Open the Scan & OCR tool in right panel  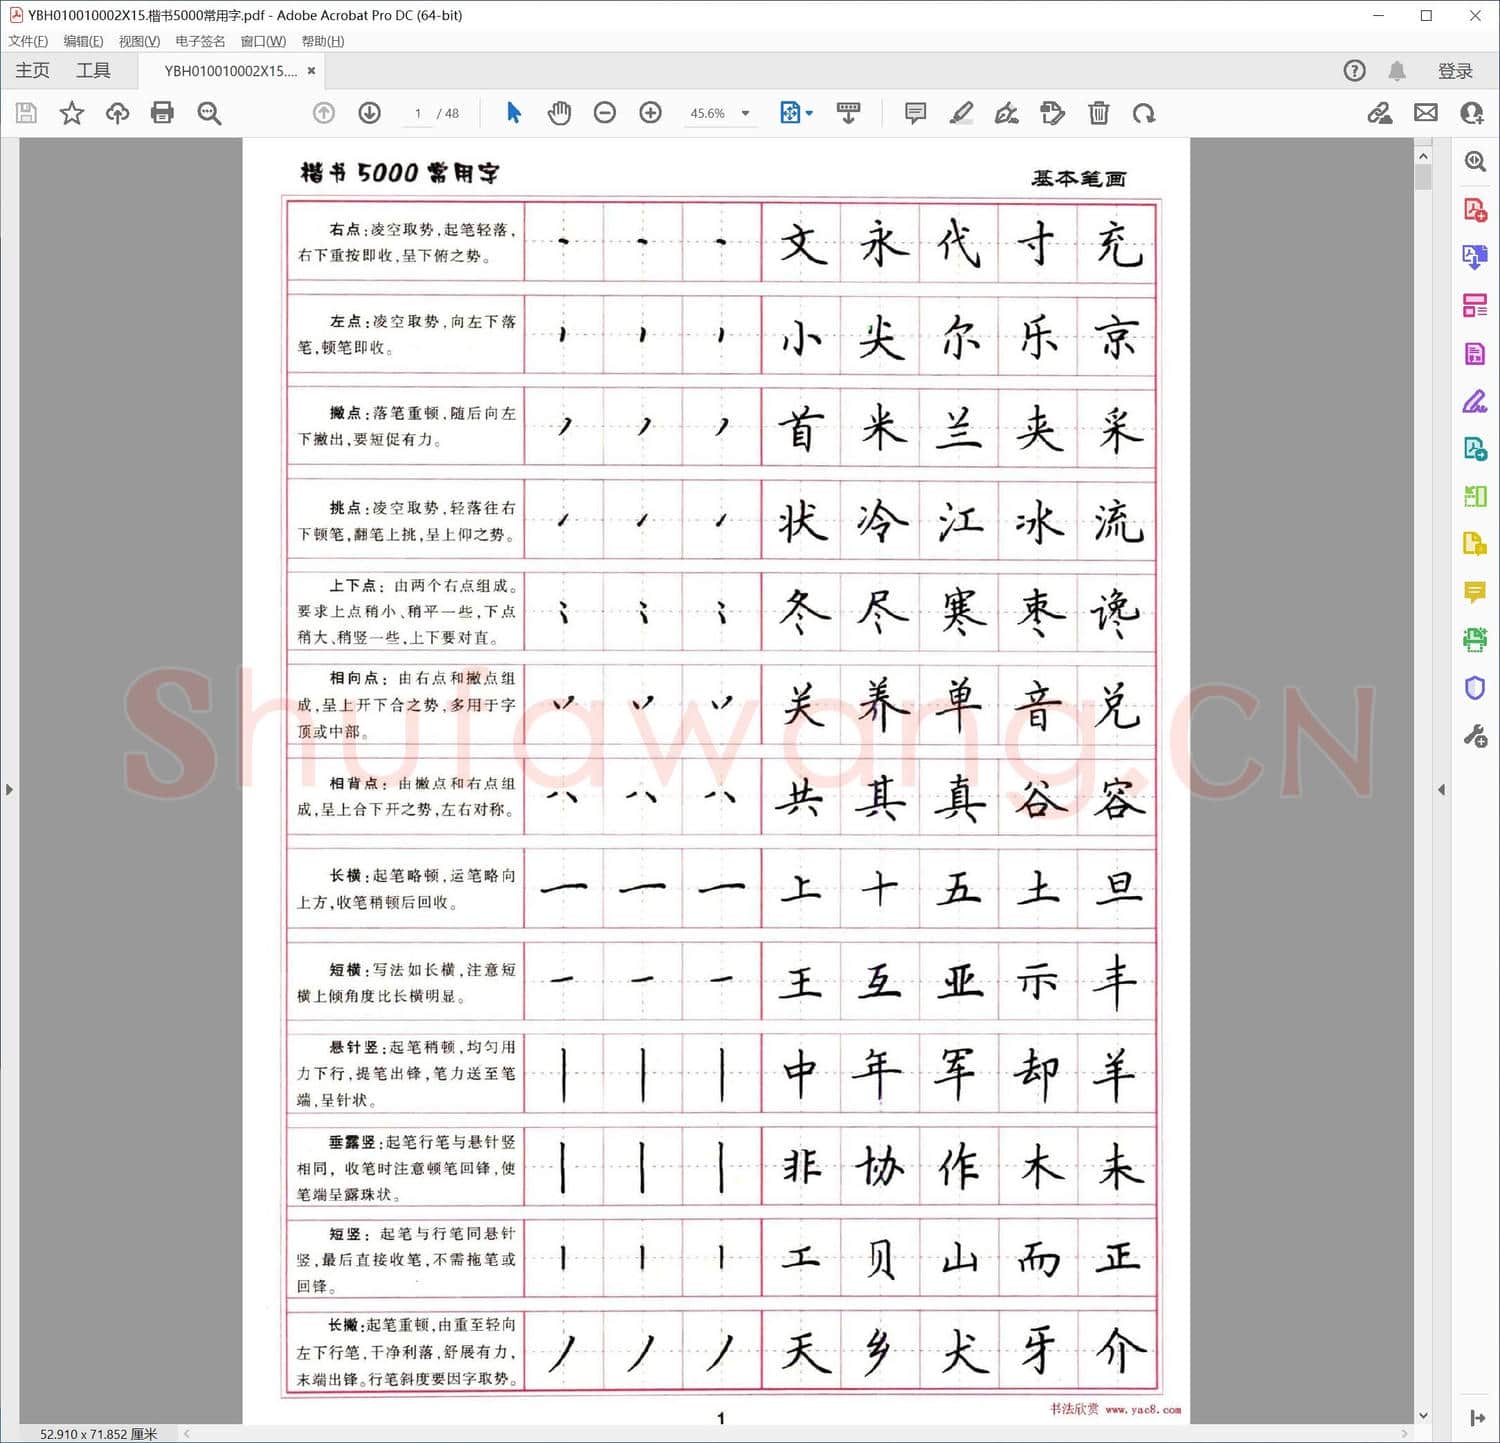1475,640
